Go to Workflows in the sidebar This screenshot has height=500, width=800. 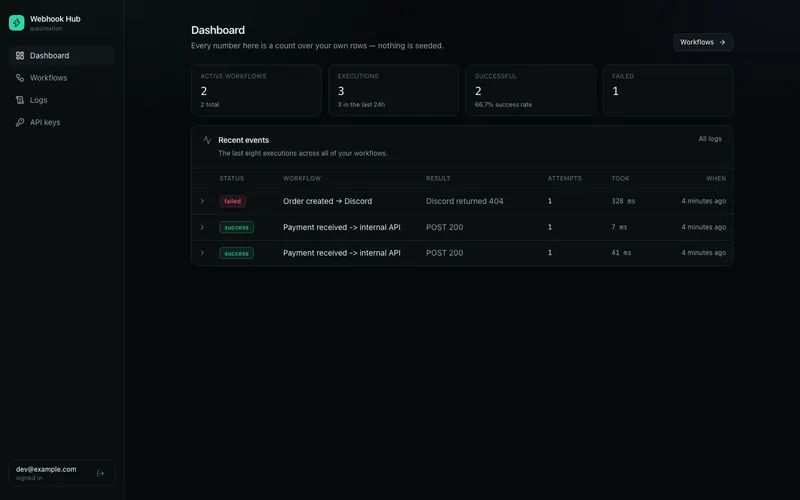(62, 78)
